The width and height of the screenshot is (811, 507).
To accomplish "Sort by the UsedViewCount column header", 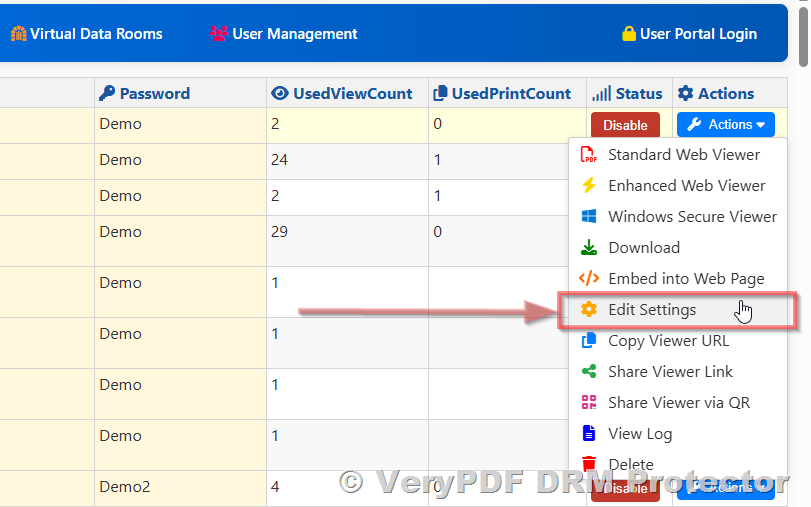I will click(341, 94).
